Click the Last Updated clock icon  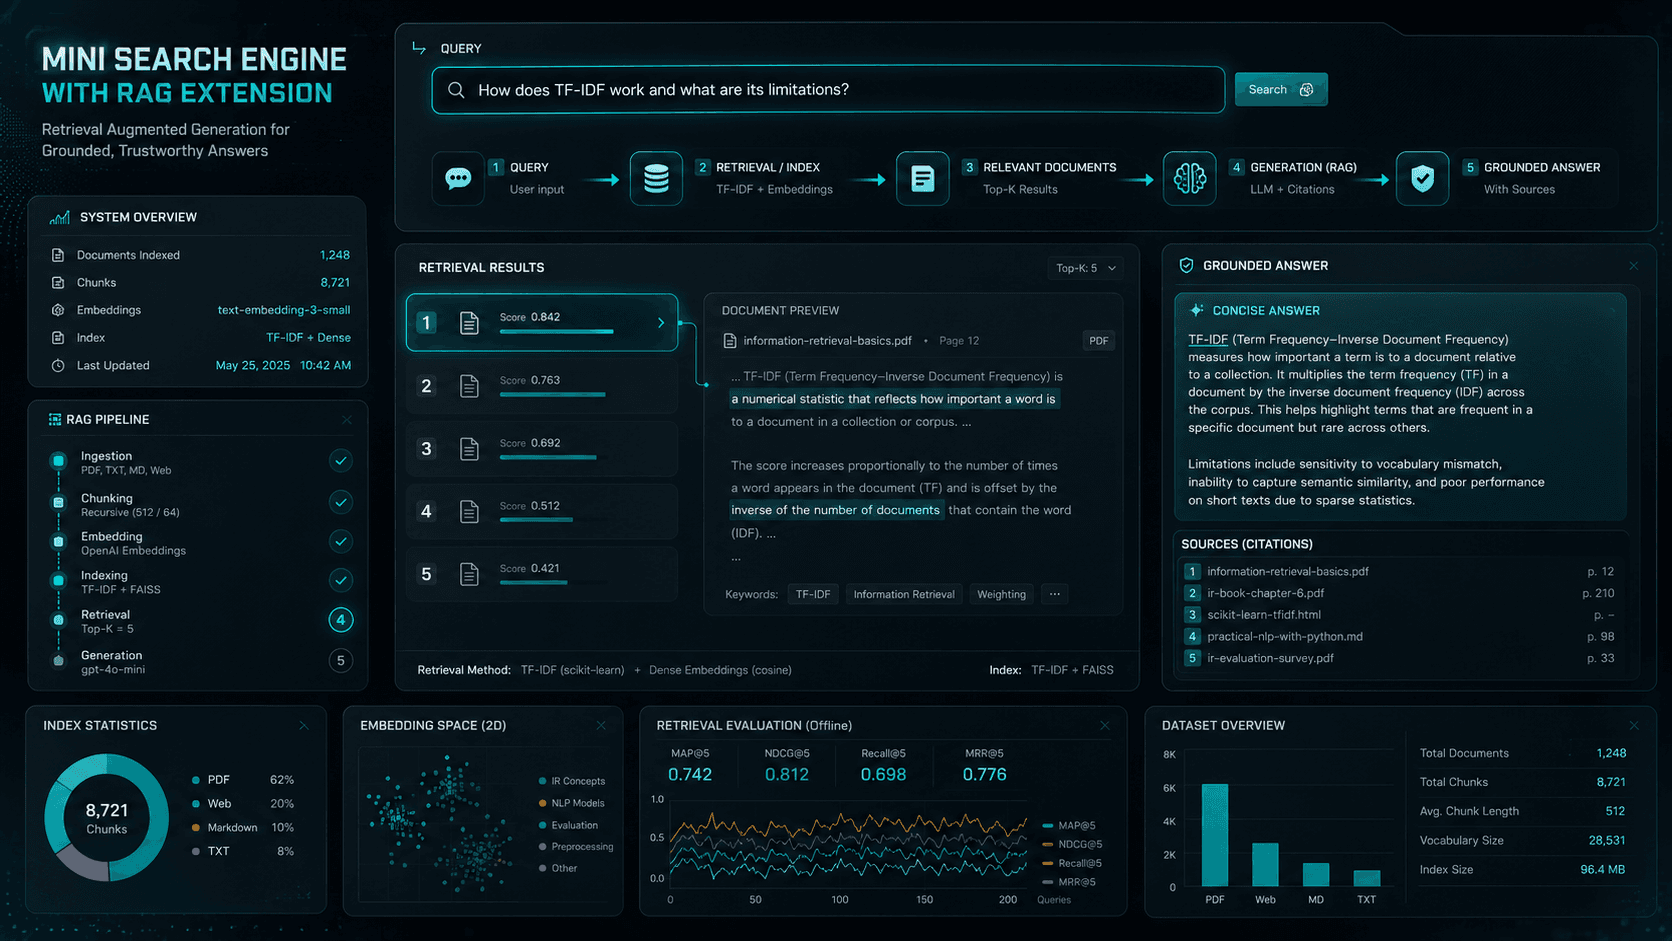pyautogui.click(x=58, y=366)
